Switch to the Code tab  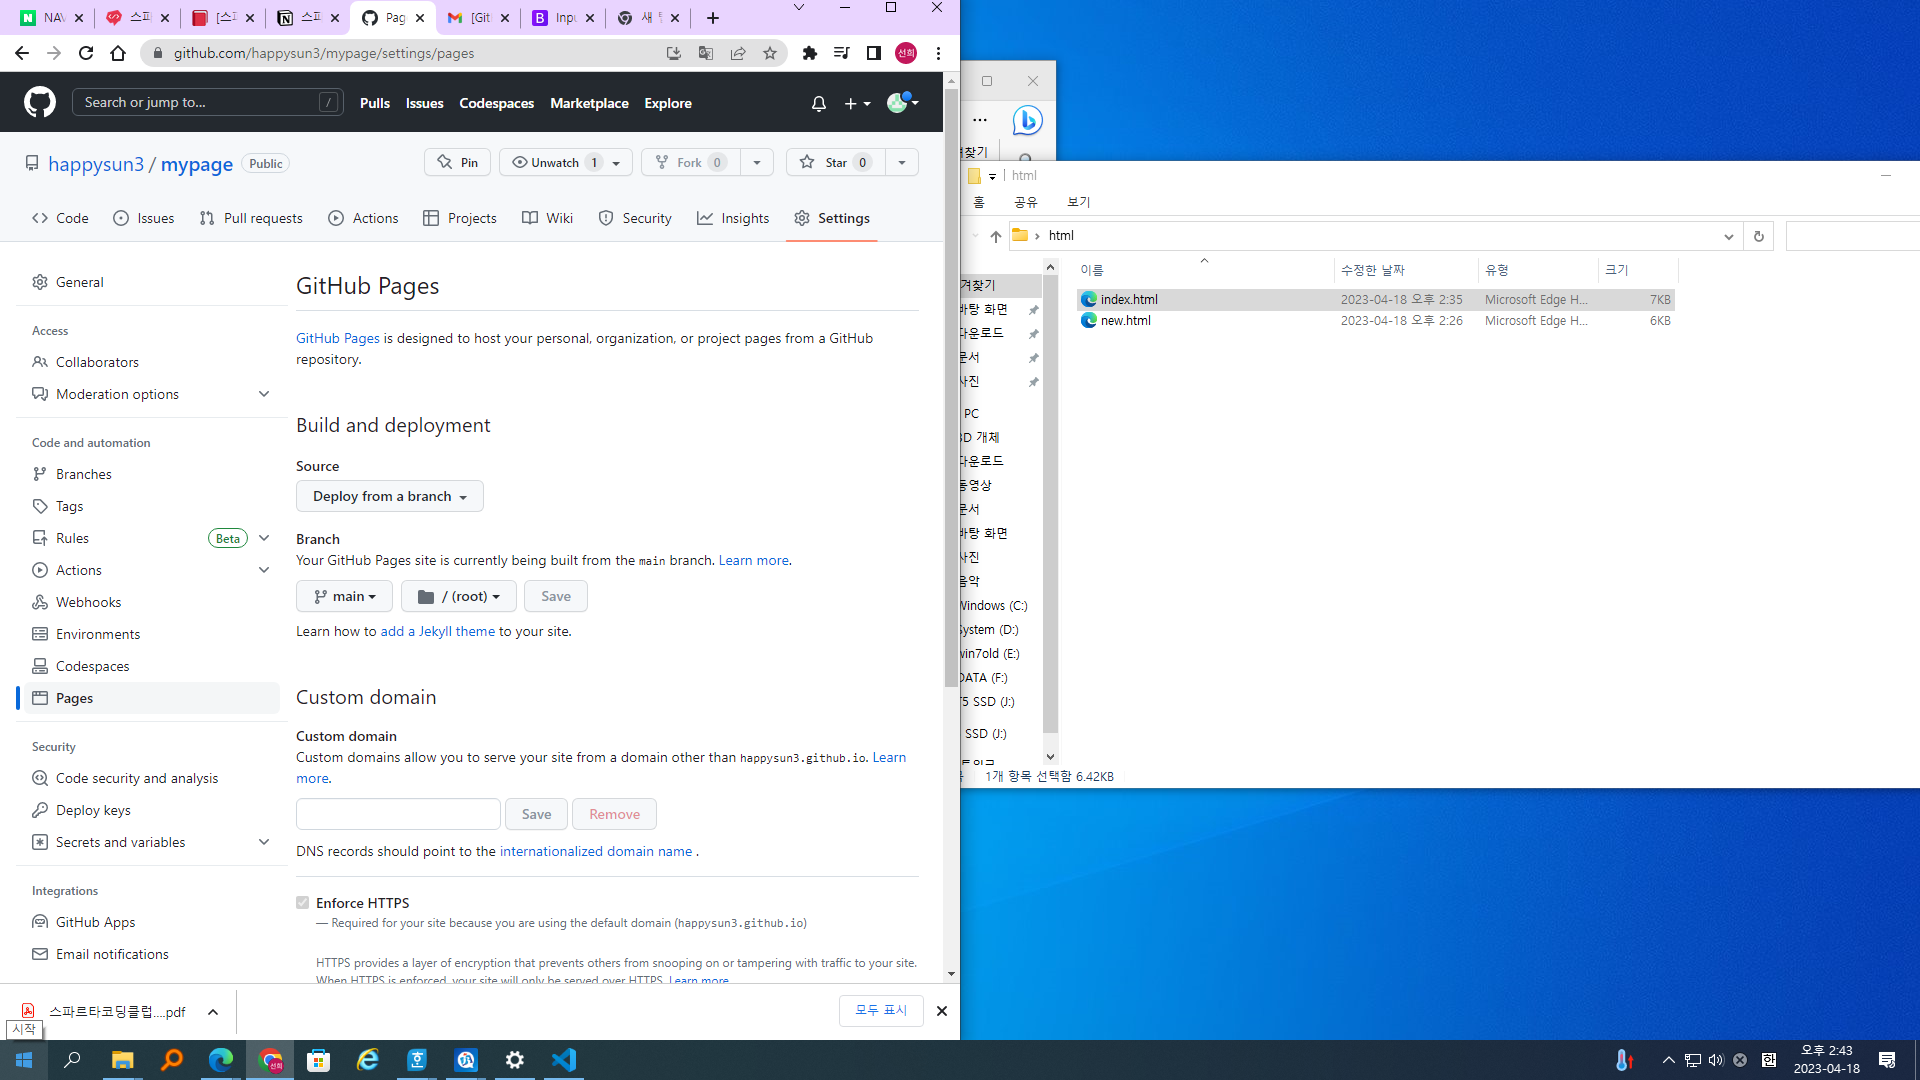60,218
